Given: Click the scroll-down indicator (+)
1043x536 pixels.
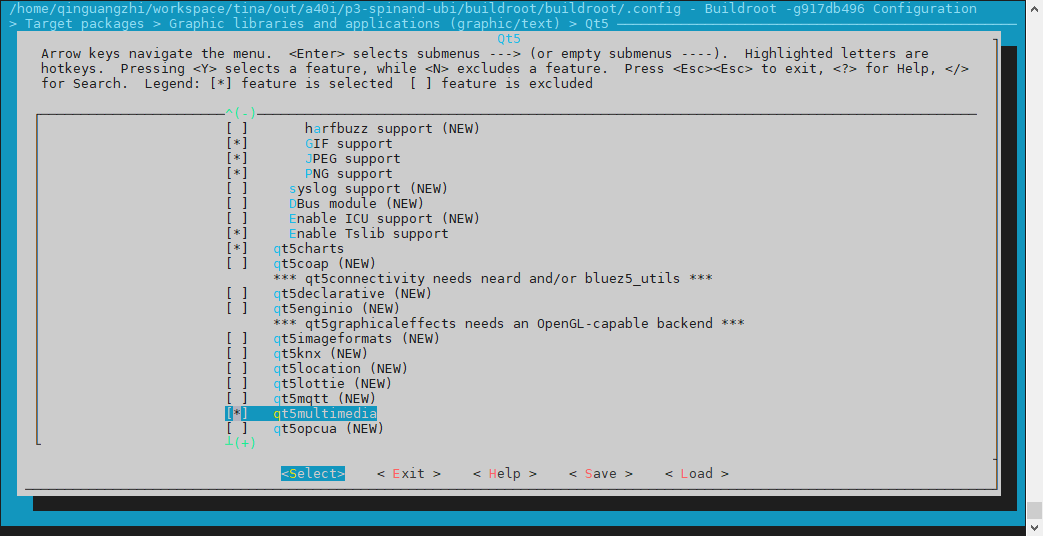Looking at the screenshot, I should [240, 443].
